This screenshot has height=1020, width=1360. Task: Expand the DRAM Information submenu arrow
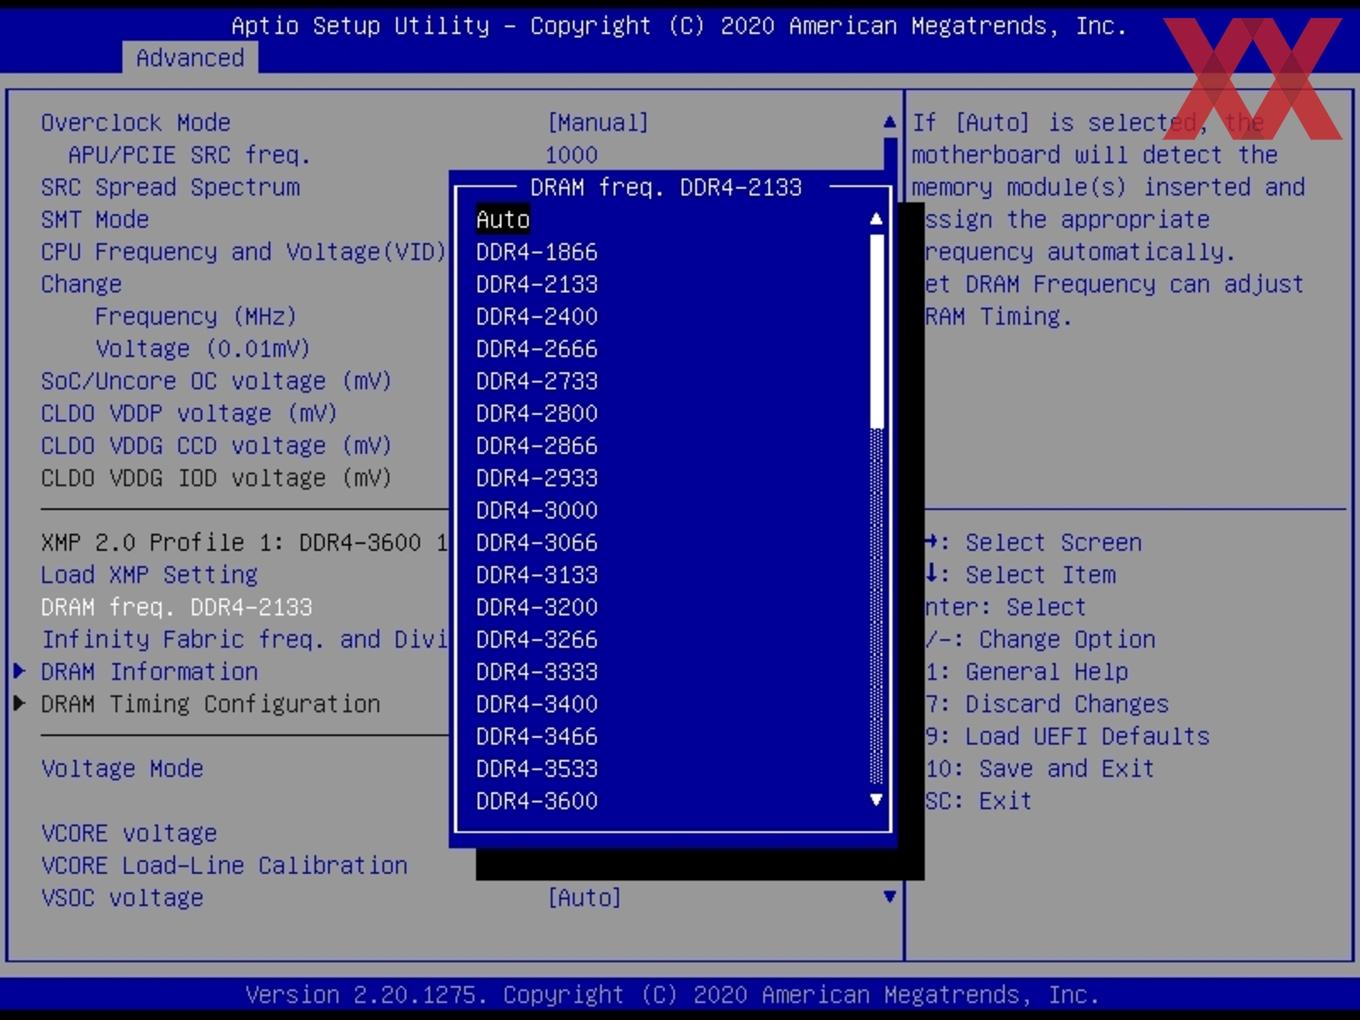pyautogui.click(x=19, y=671)
